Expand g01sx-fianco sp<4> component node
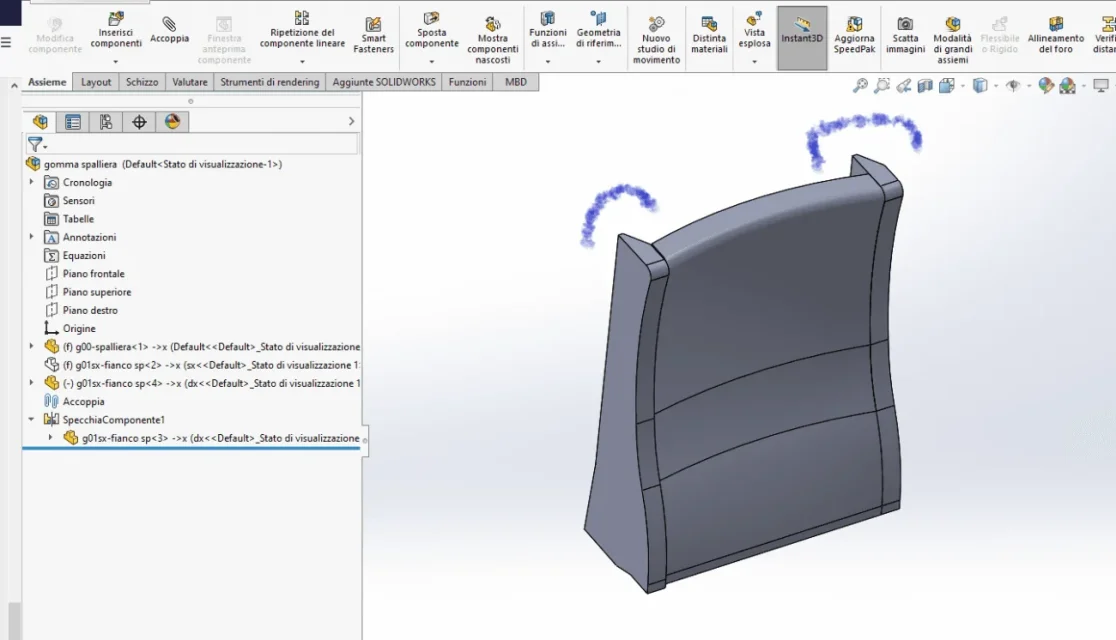This screenshot has height=640, width=1116. pyautogui.click(x=31, y=382)
